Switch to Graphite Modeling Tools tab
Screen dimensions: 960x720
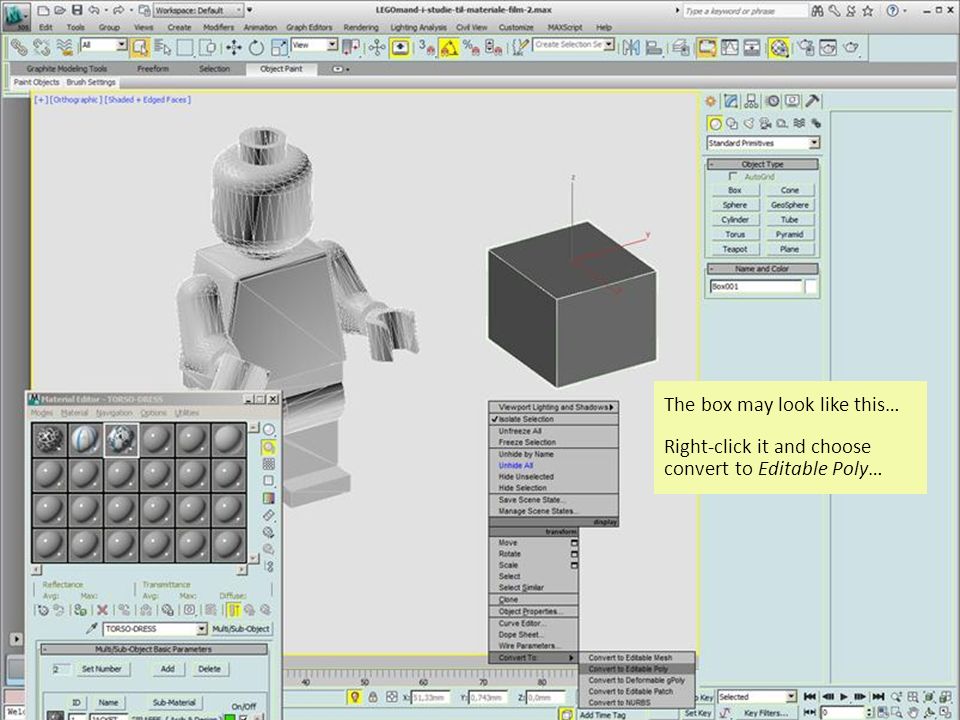pos(67,69)
